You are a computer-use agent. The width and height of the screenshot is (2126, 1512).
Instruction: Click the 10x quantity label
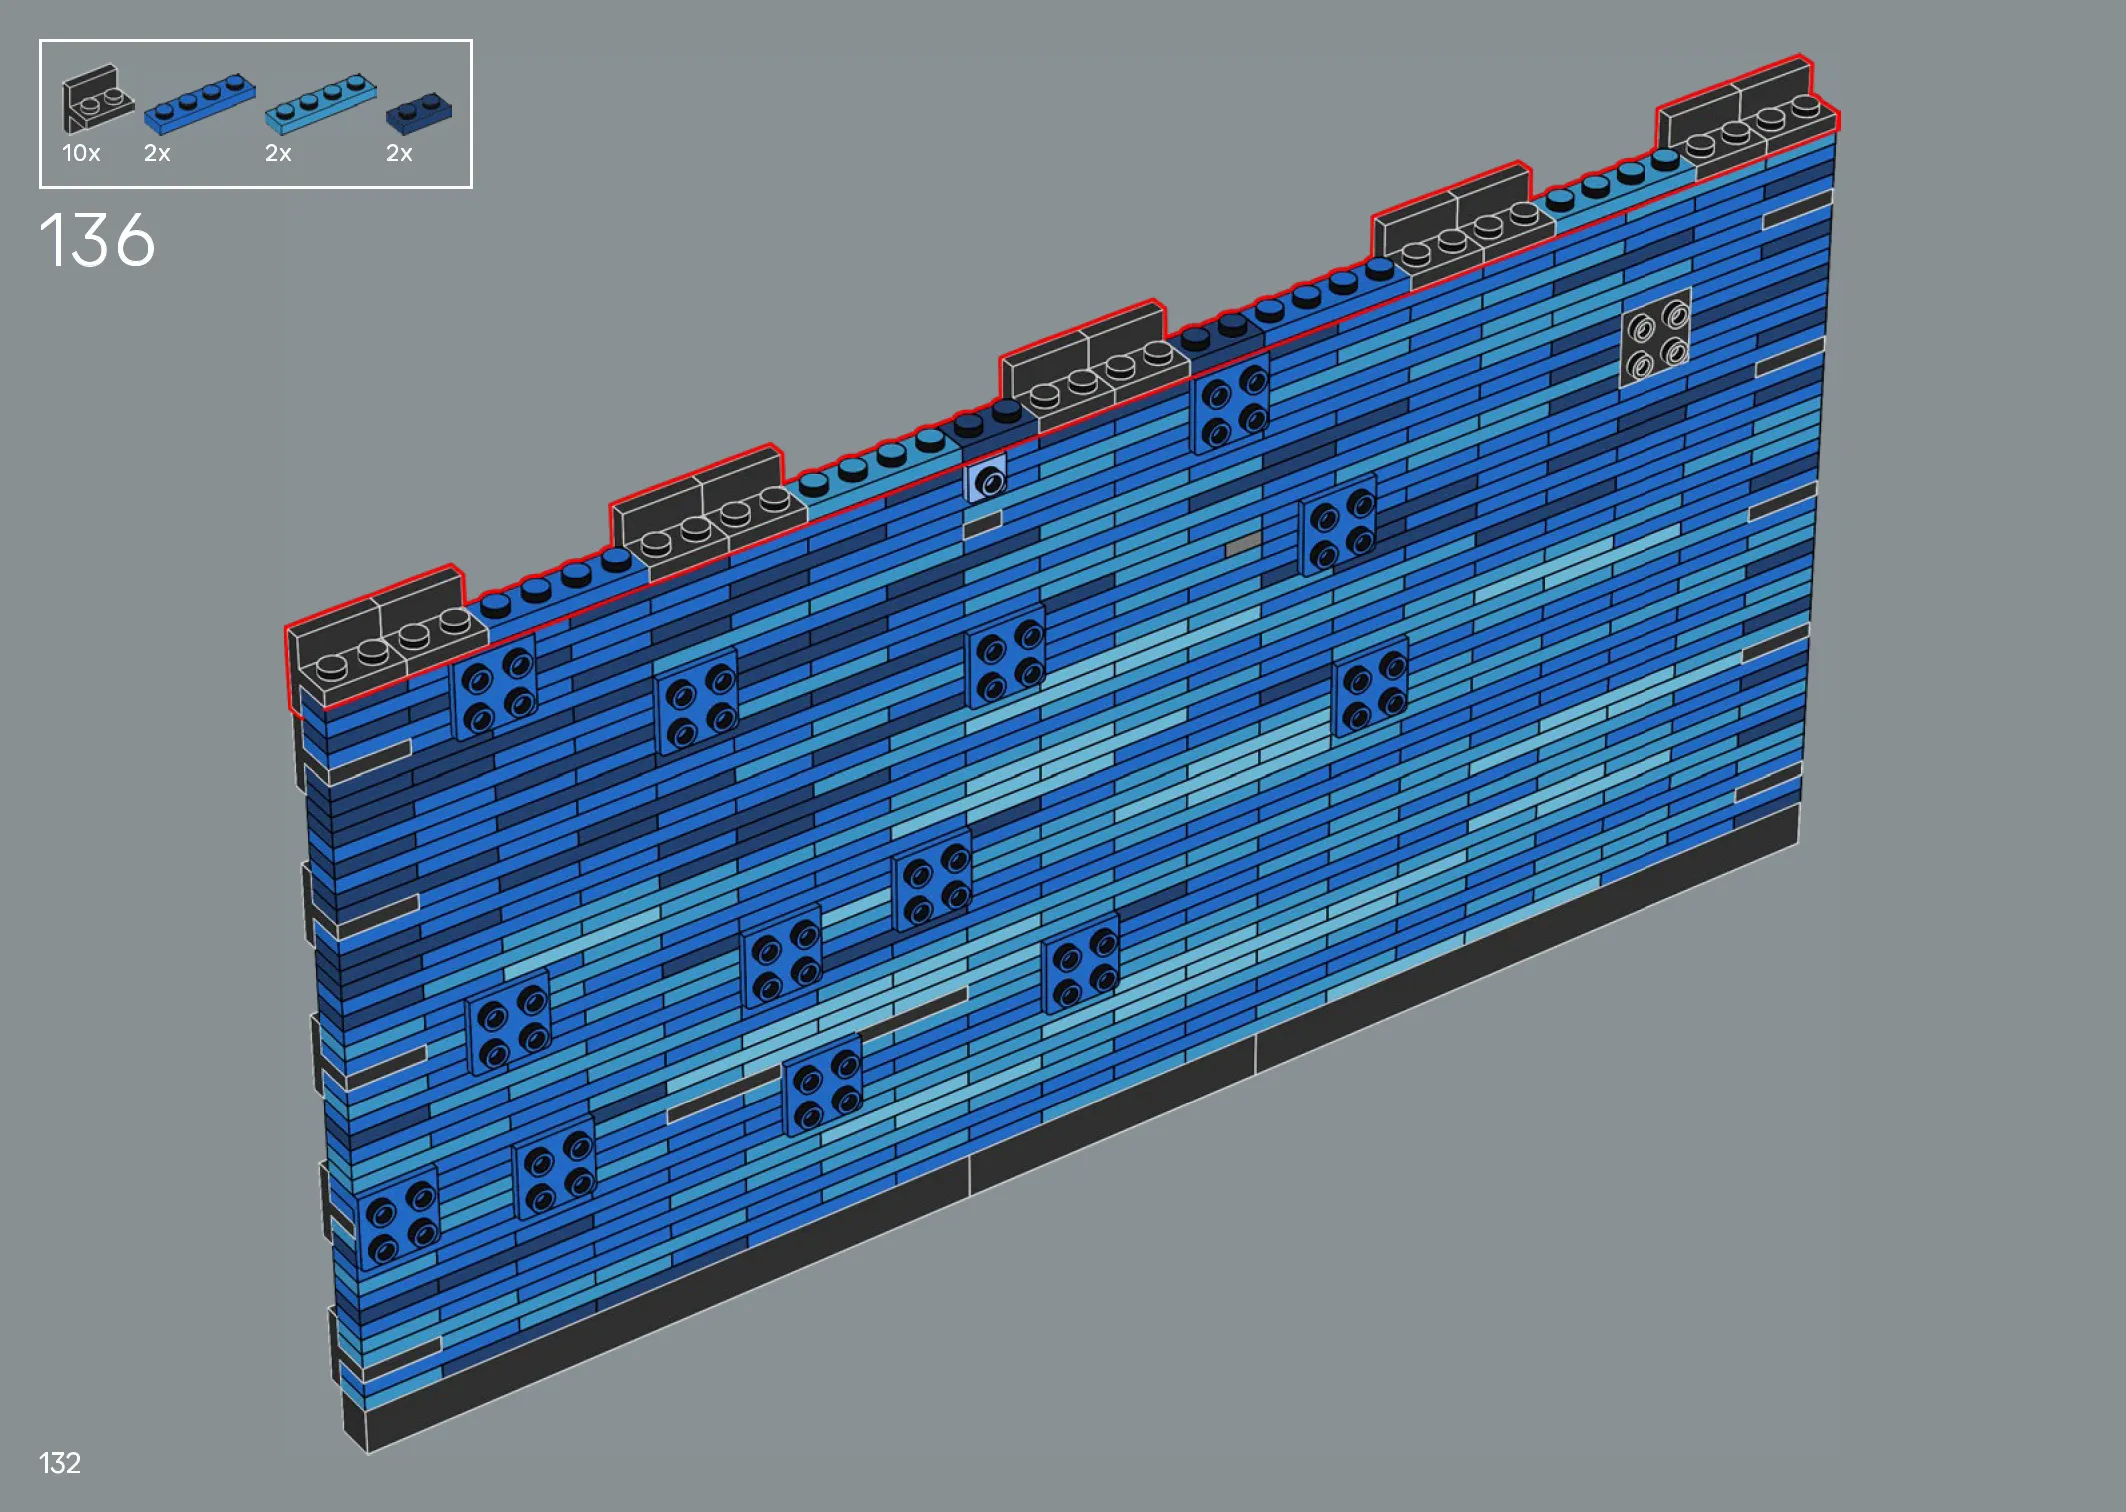tap(81, 153)
